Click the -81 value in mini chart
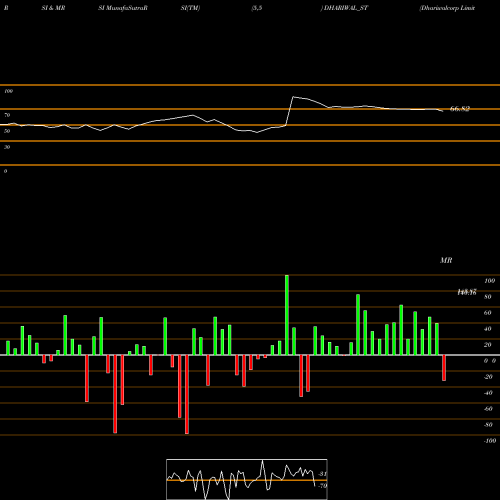Screen dimensions: 500x500 323,474
